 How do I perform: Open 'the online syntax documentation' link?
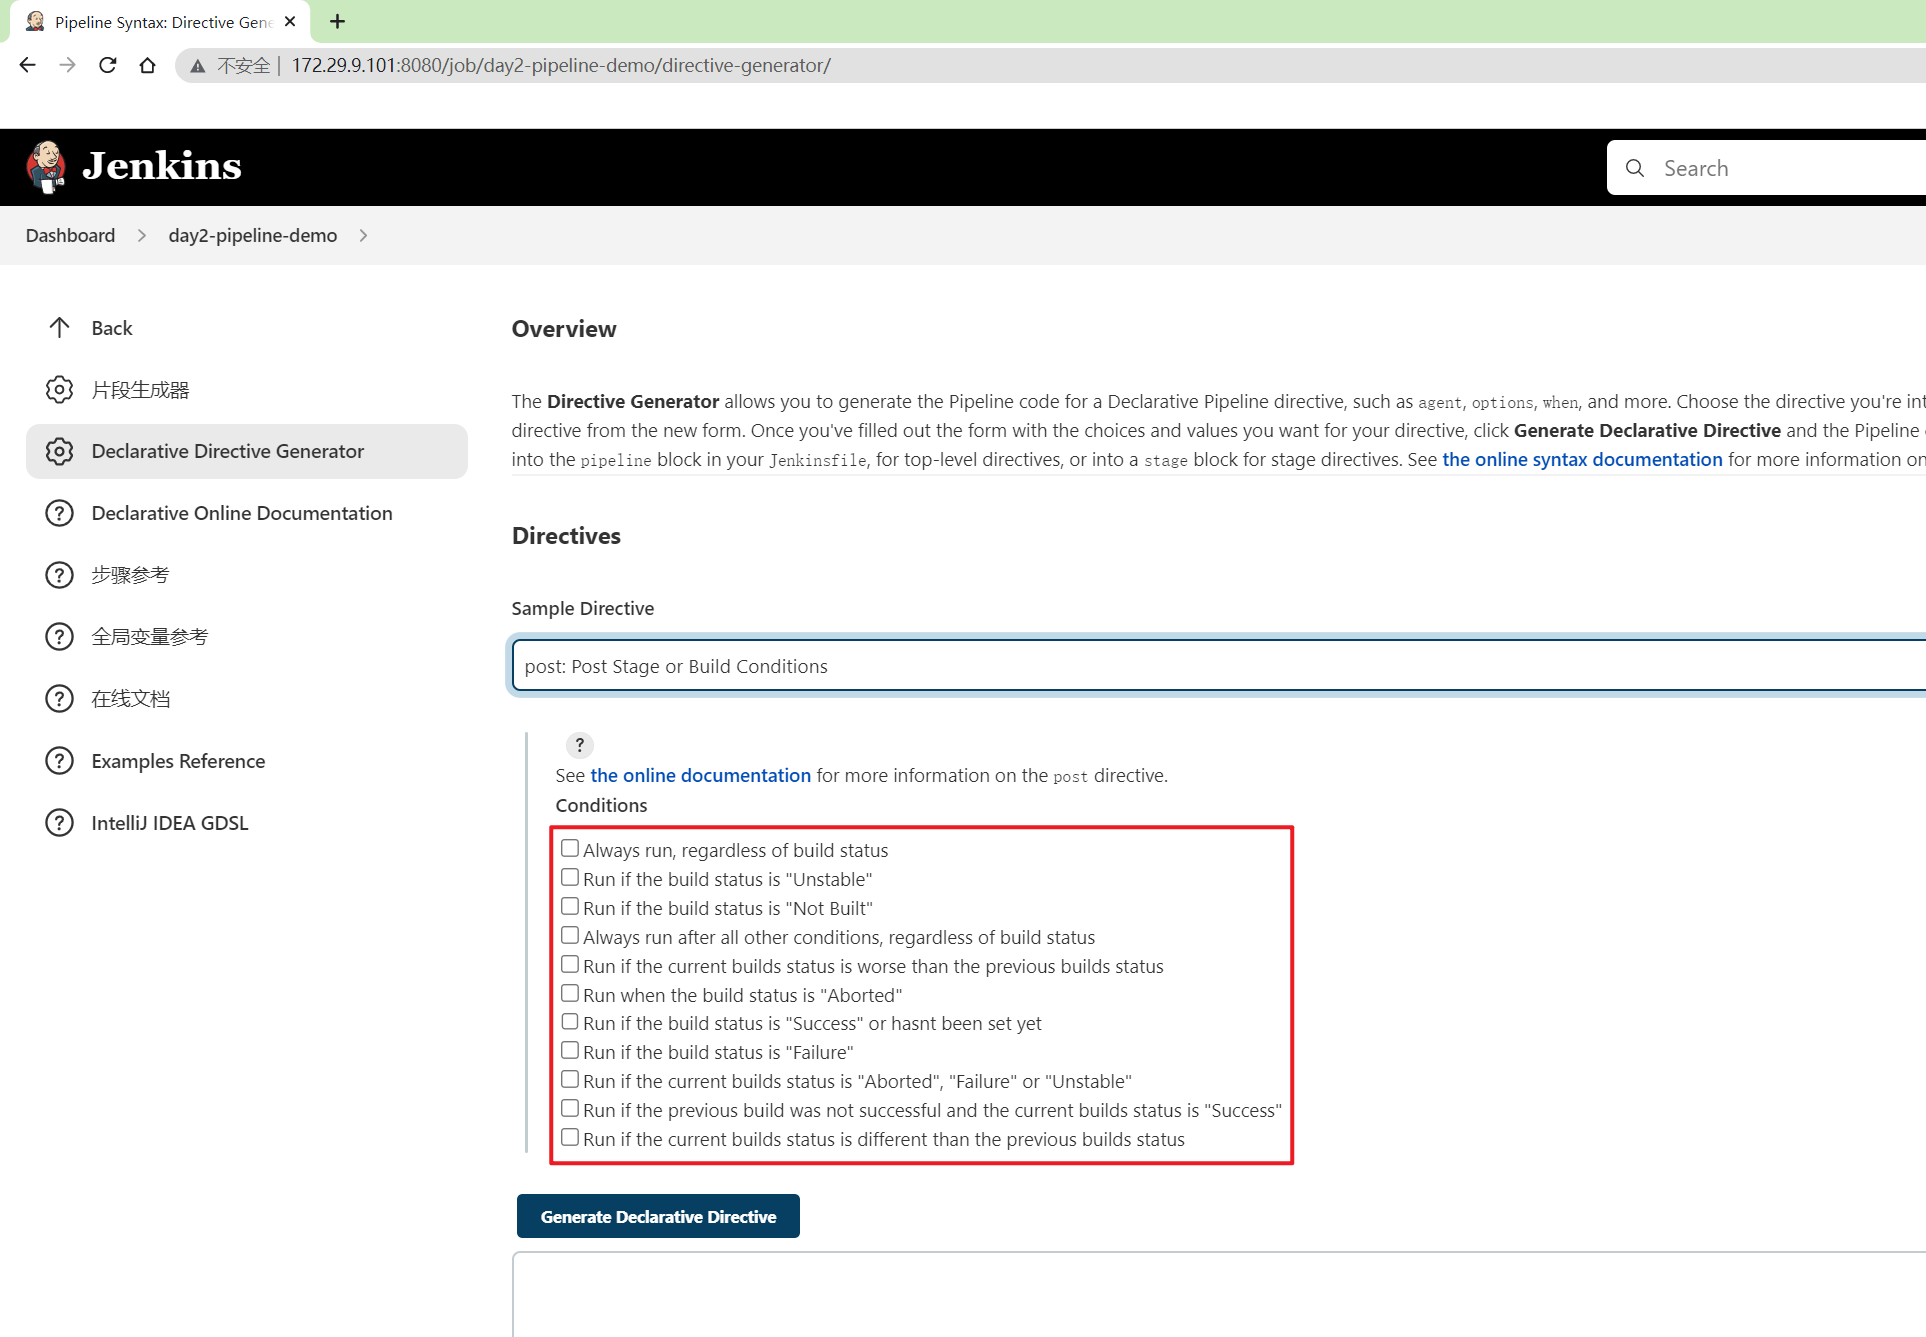pos(1582,459)
